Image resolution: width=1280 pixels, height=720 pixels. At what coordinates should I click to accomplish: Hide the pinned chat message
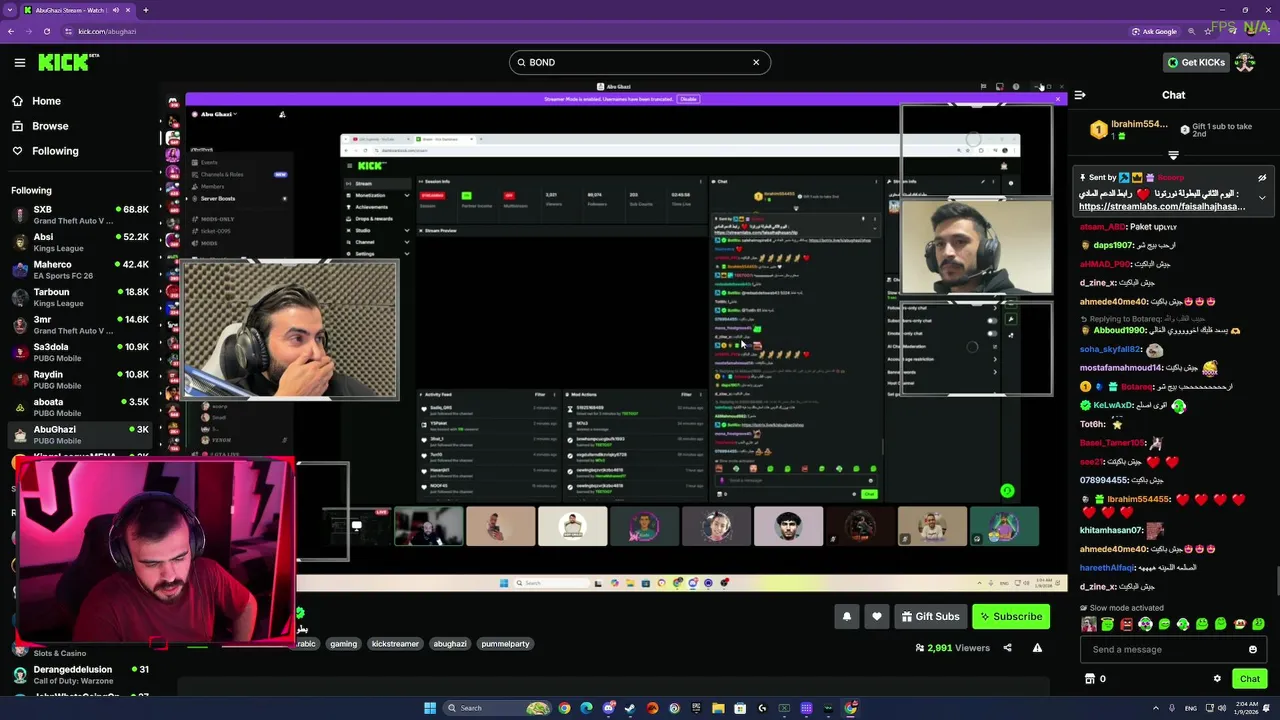click(x=1262, y=178)
